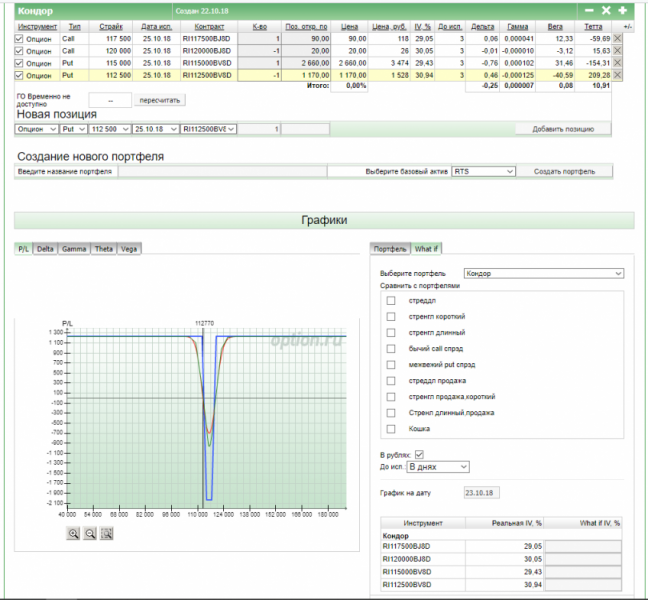The image size is (648, 600).
Task: Toggle the В рублях checkbox
Action: (x=419, y=455)
